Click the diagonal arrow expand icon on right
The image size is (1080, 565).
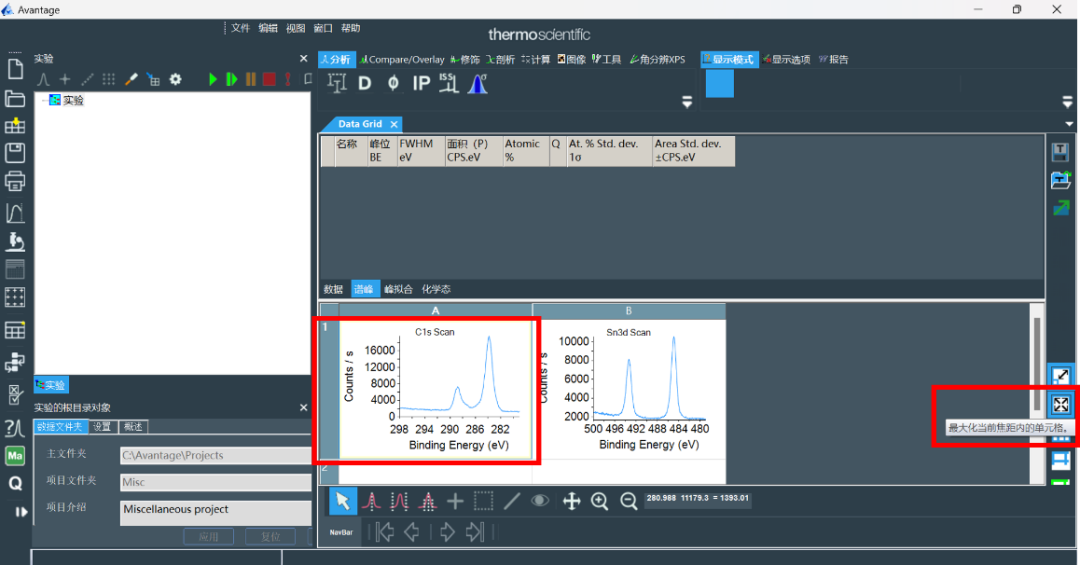tap(1061, 376)
